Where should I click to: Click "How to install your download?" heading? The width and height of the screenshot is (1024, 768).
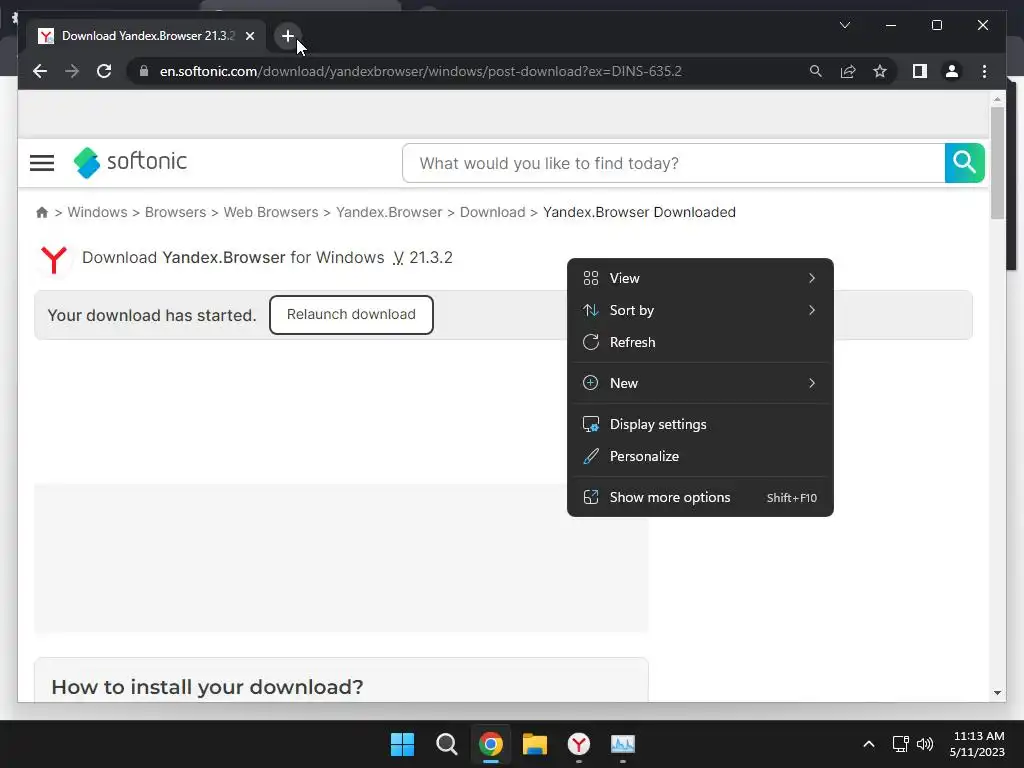(207, 687)
